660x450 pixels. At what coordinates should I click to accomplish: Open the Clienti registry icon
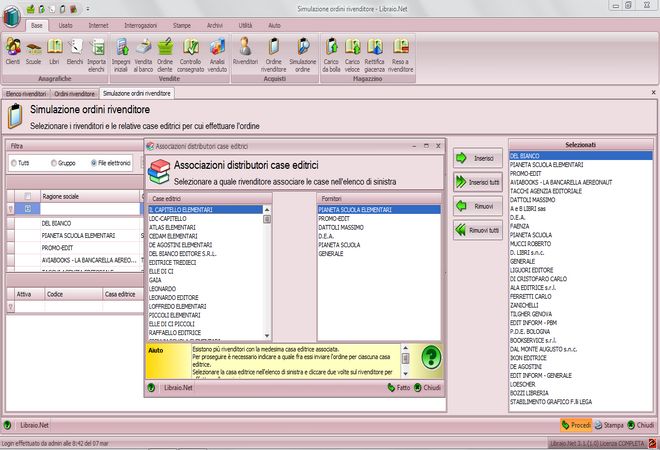[x=13, y=51]
